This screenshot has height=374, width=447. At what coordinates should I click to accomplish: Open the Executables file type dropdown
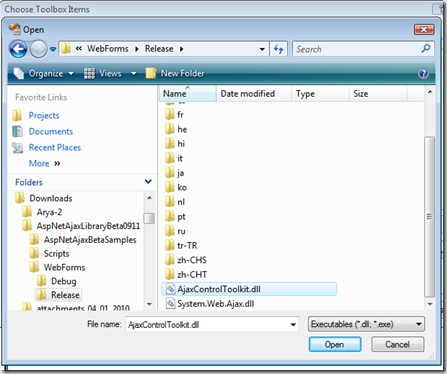point(366,324)
